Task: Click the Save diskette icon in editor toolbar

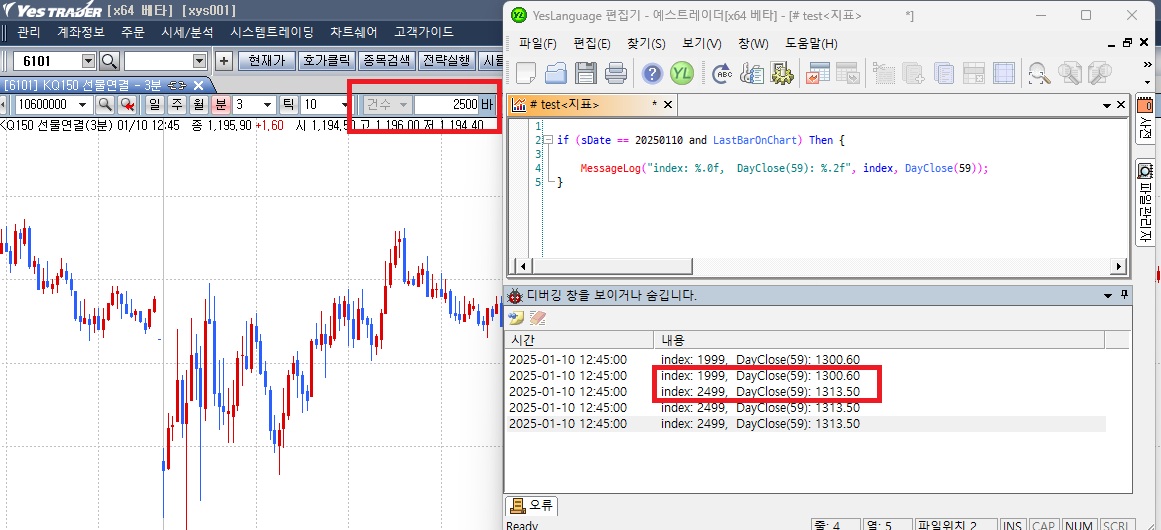Action: pyautogui.click(x=586, y=73)
